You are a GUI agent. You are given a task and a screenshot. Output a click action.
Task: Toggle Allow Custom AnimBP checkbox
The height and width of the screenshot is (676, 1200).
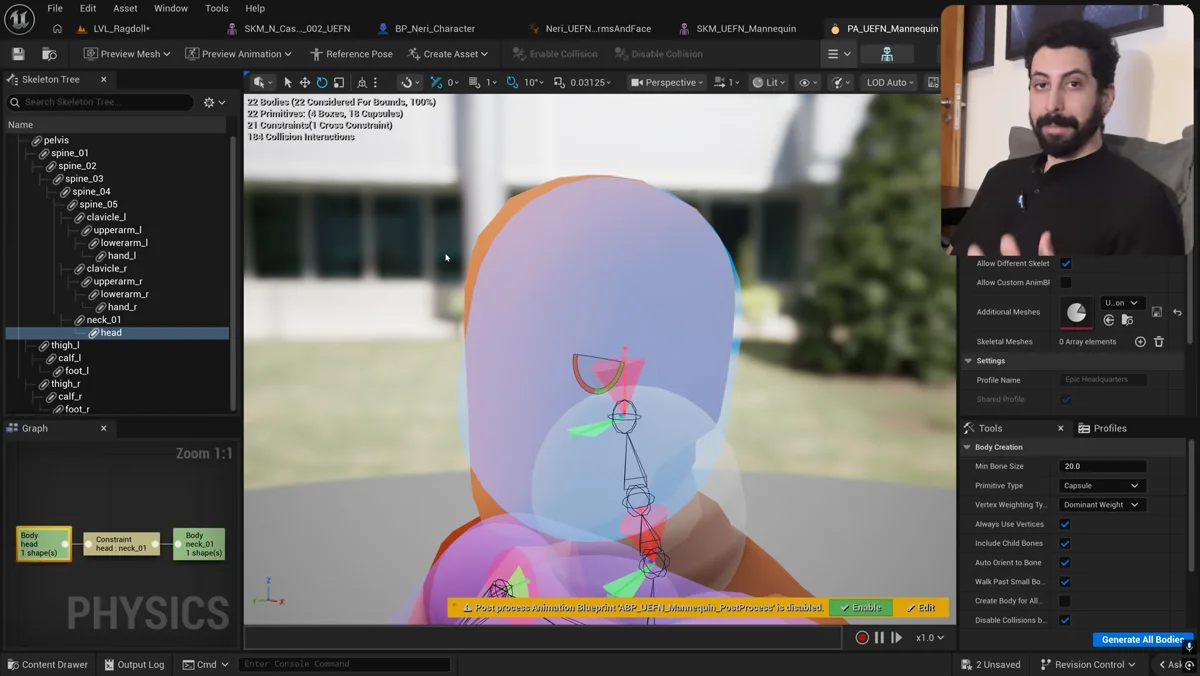pyautogui.click(x=1066, y=283)
